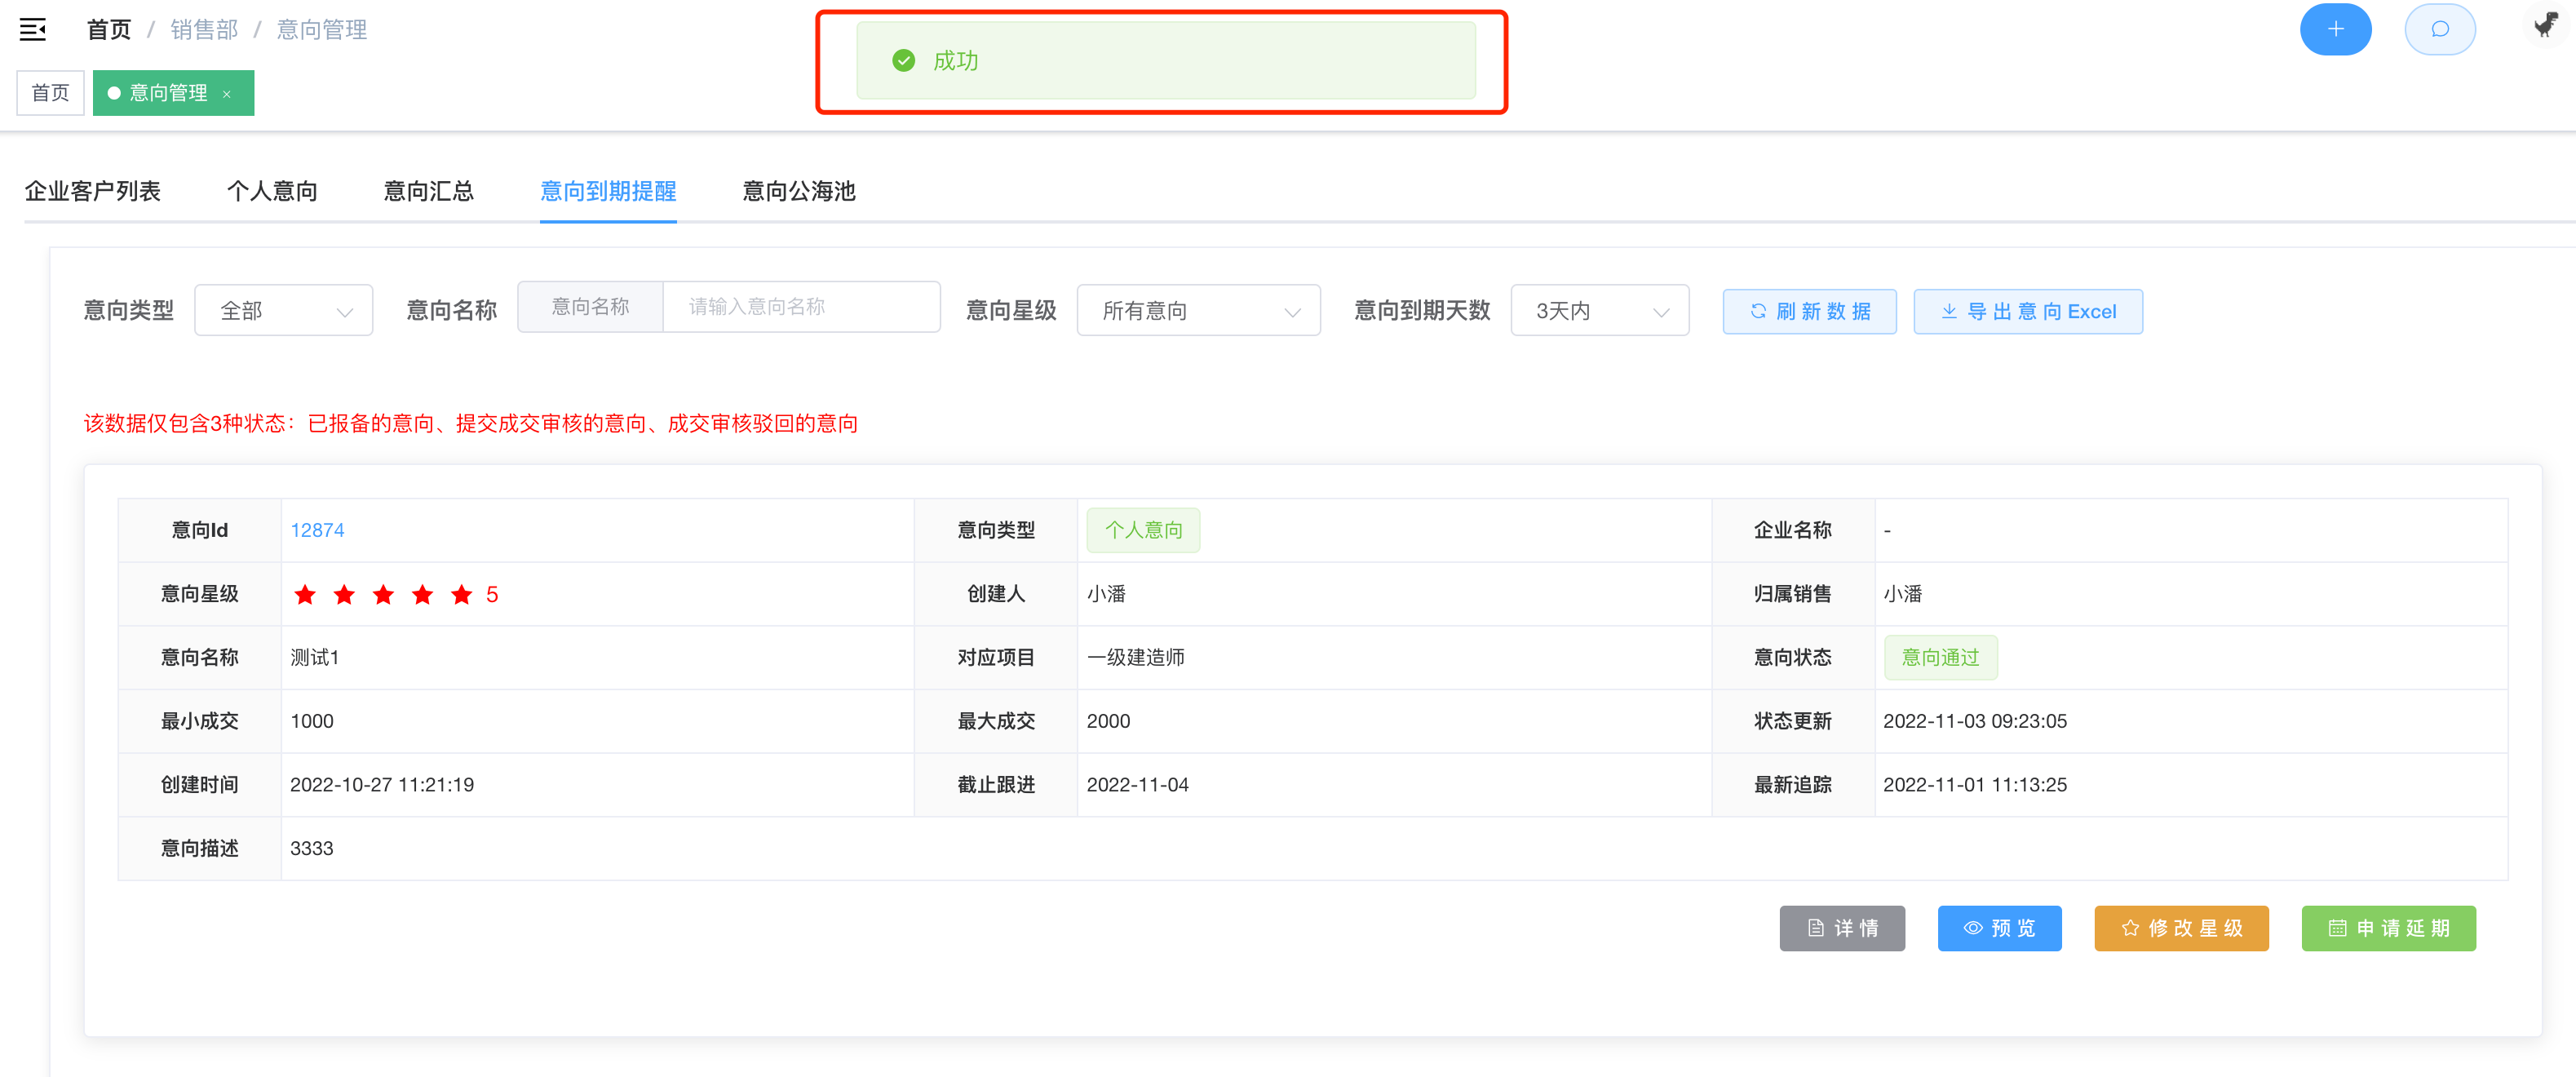Click the first red star rating
The image size is (2576, 1077).
coord(305,595)
